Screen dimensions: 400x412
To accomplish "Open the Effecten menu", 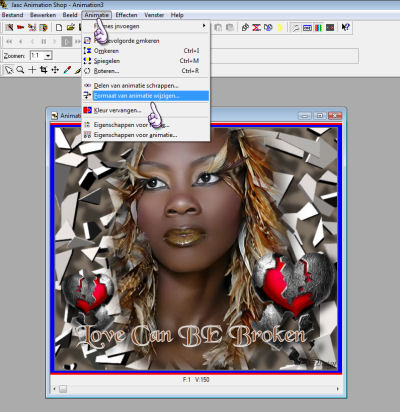I will [x=126, y=15].
